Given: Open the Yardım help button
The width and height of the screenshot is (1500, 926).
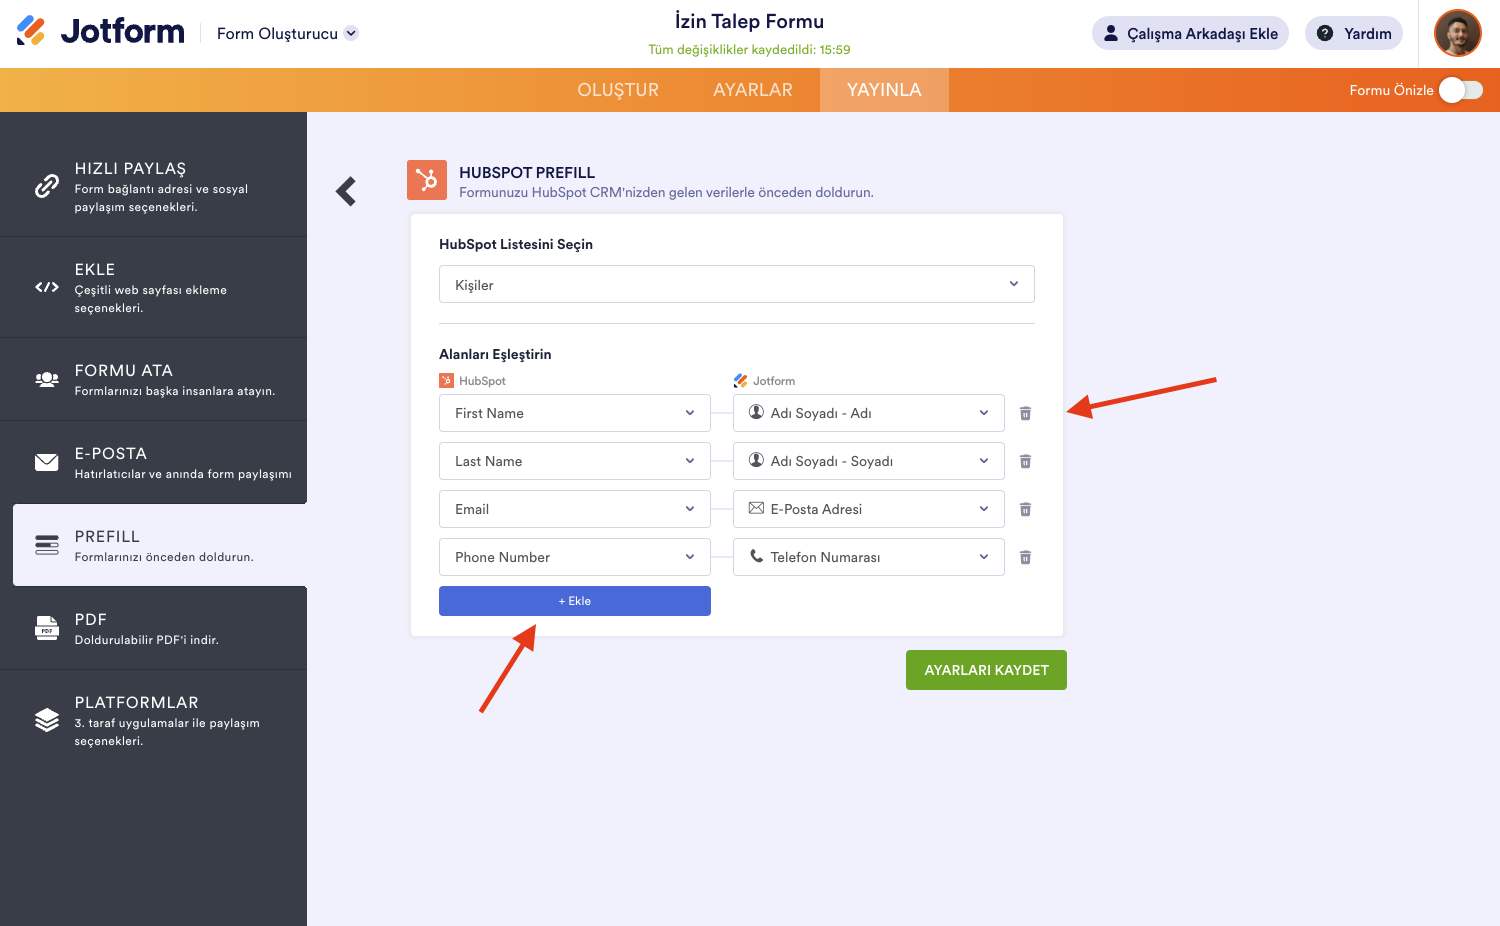Looking at the screenshot, I should tap(1354, 33).
